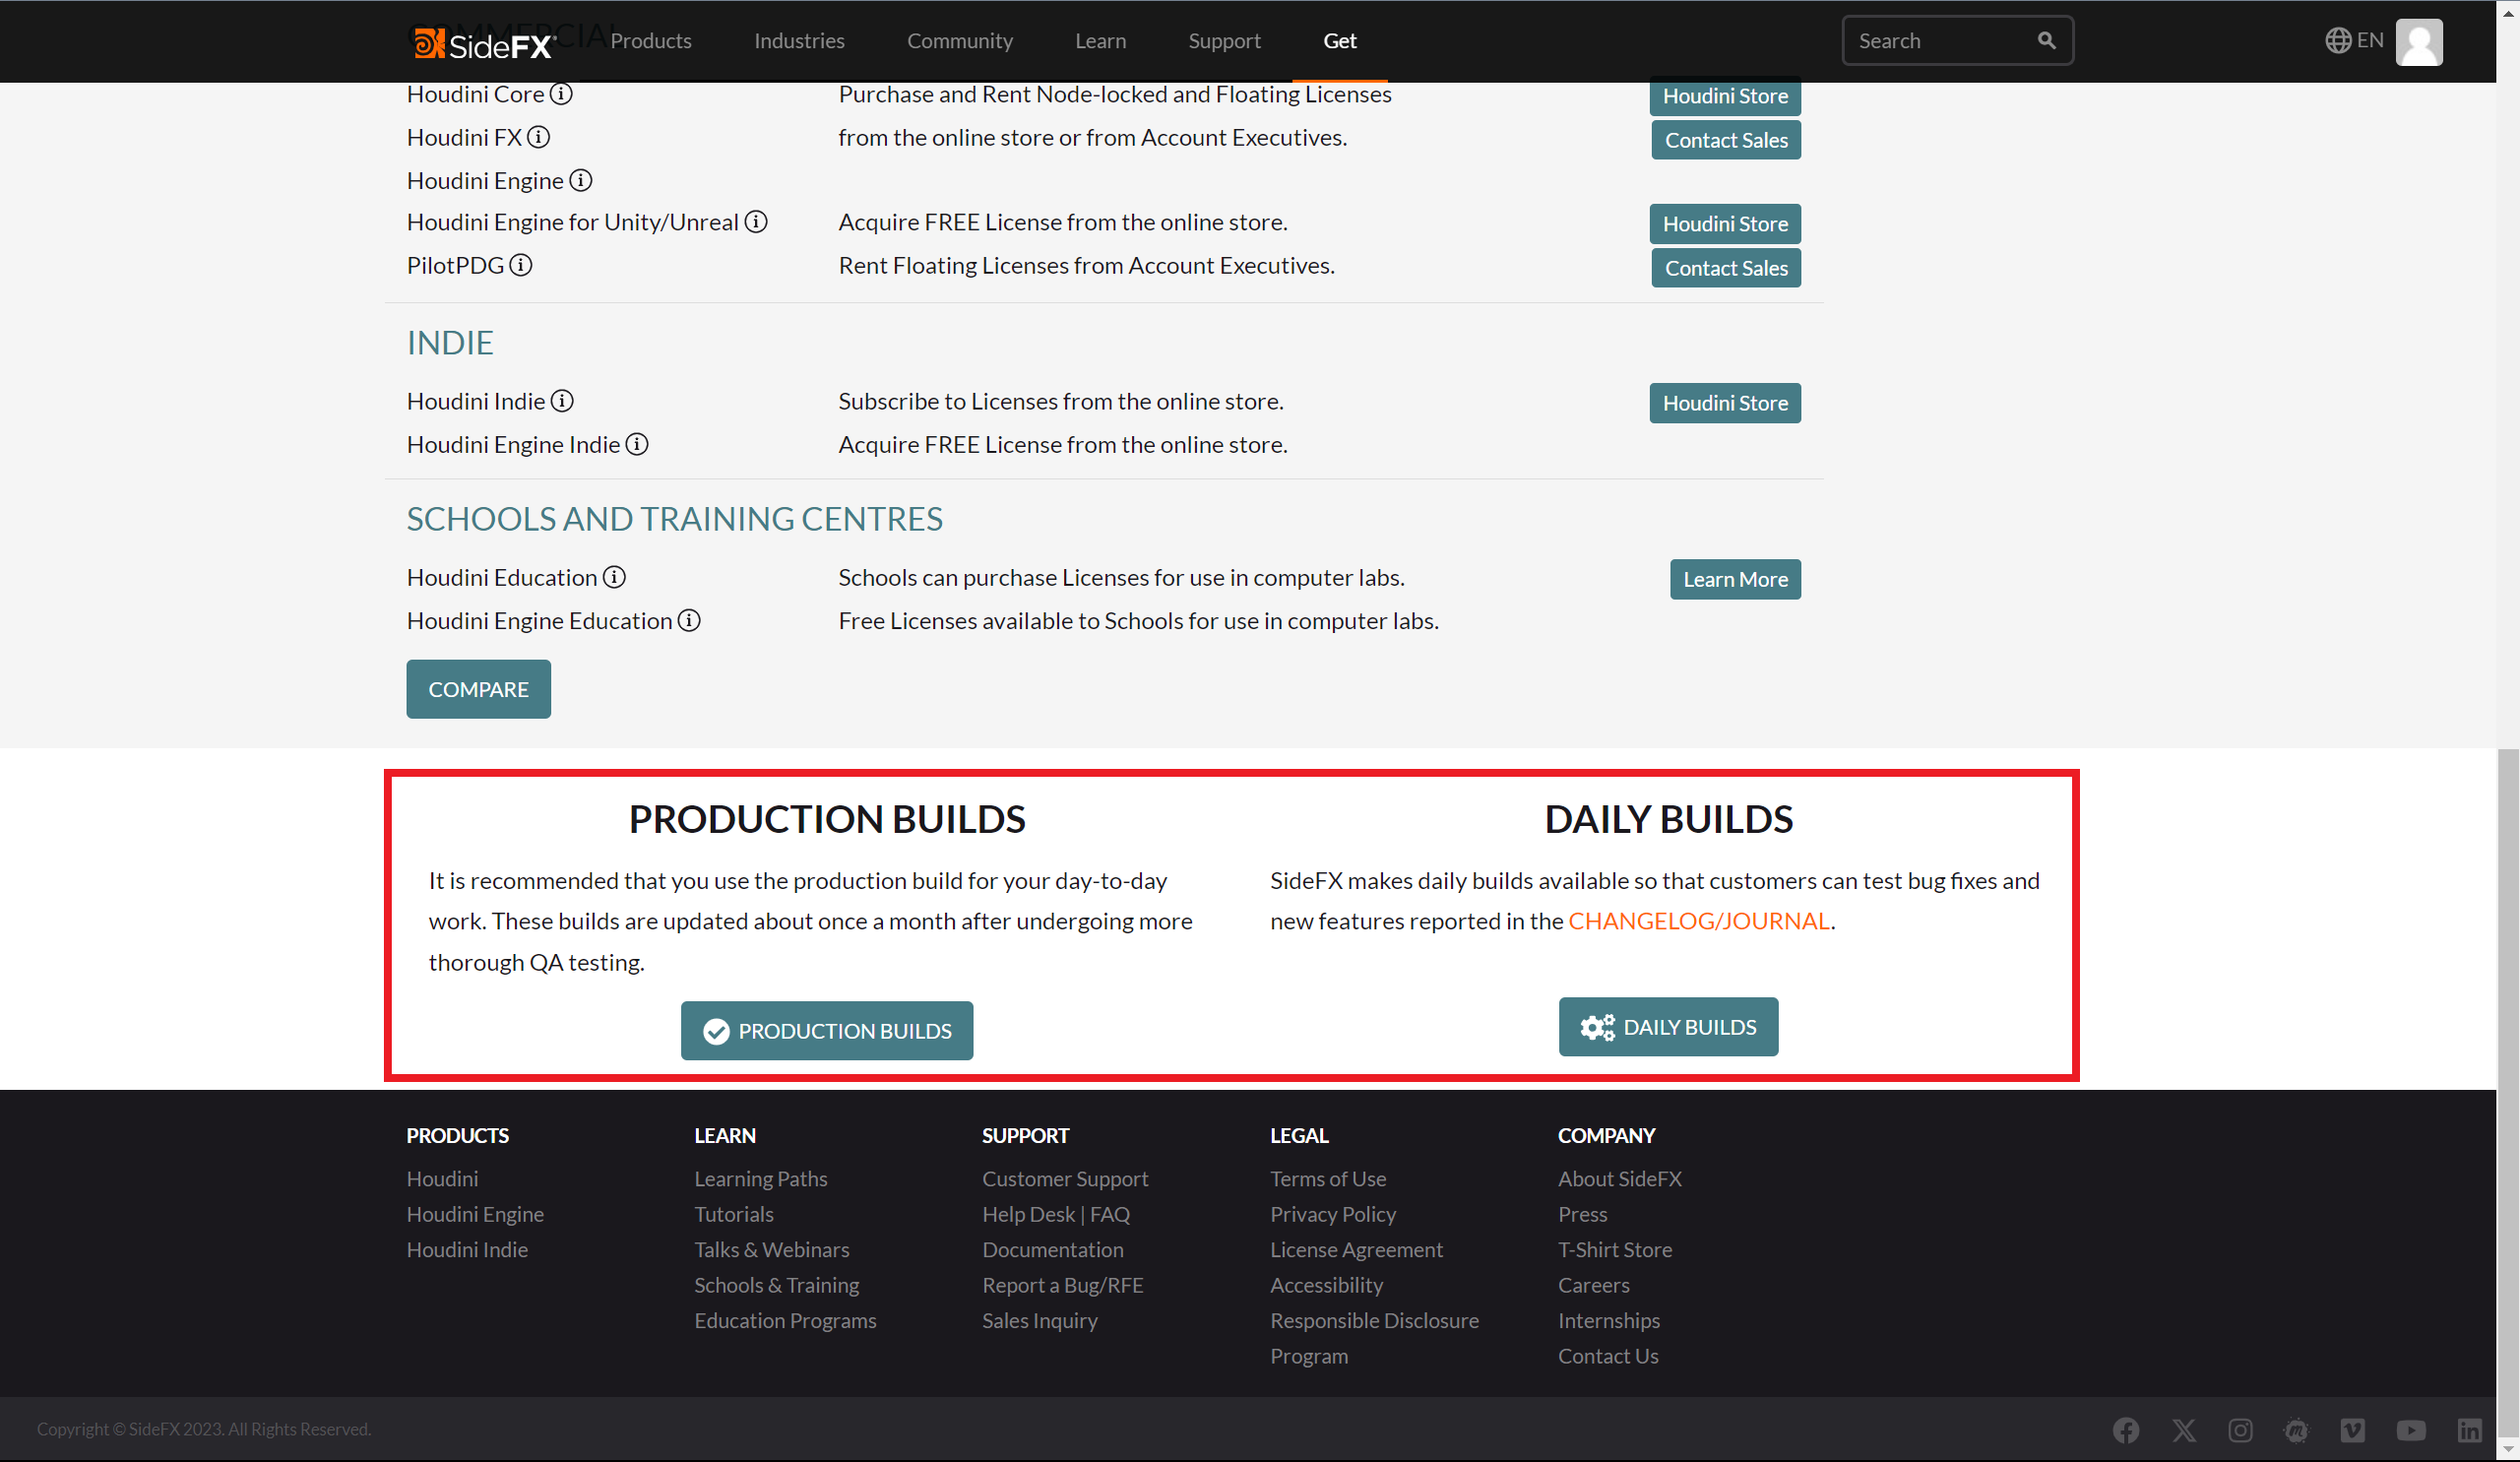Open Tutorials footer link

point(734,1214)
